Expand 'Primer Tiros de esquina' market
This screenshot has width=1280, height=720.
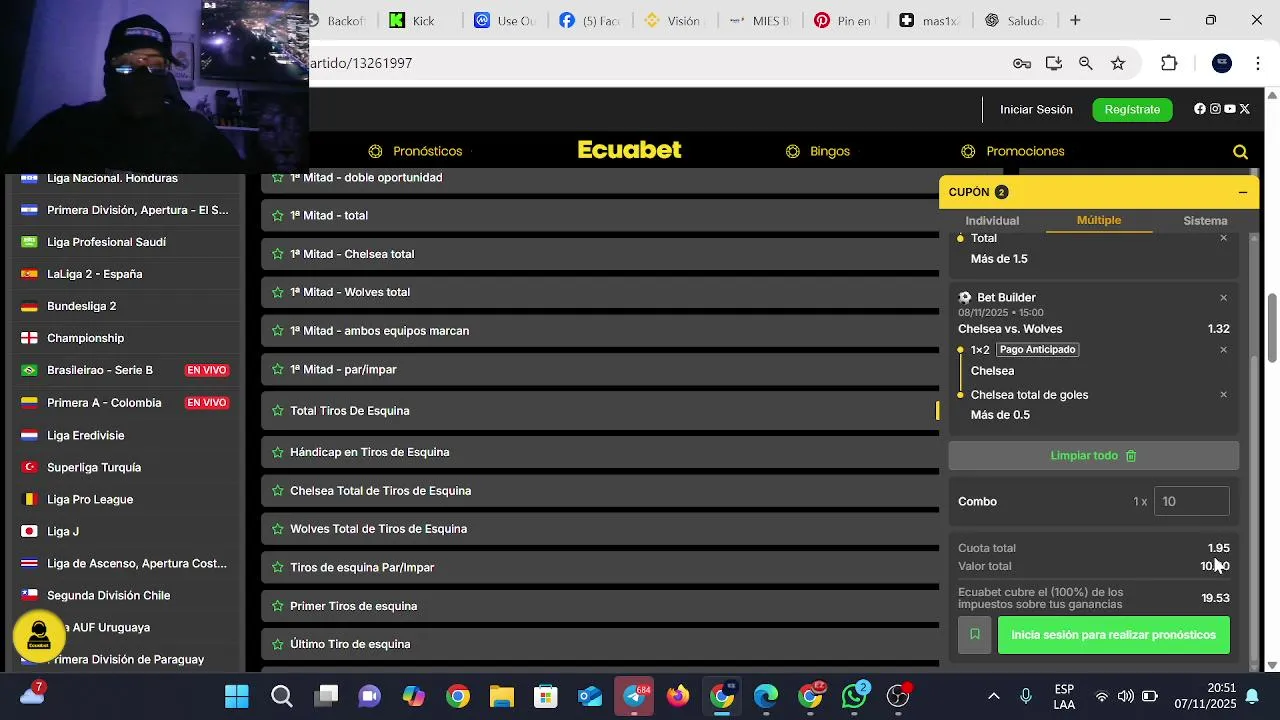[600, 606]
